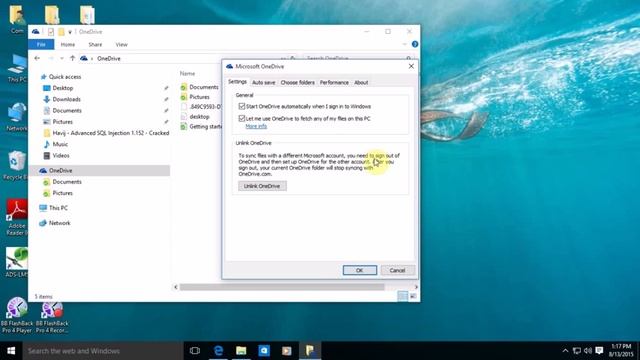The width and height of the screenshot is (640, 360).
Task: Show hidden tray icons chevron
Action: point(565,351)
